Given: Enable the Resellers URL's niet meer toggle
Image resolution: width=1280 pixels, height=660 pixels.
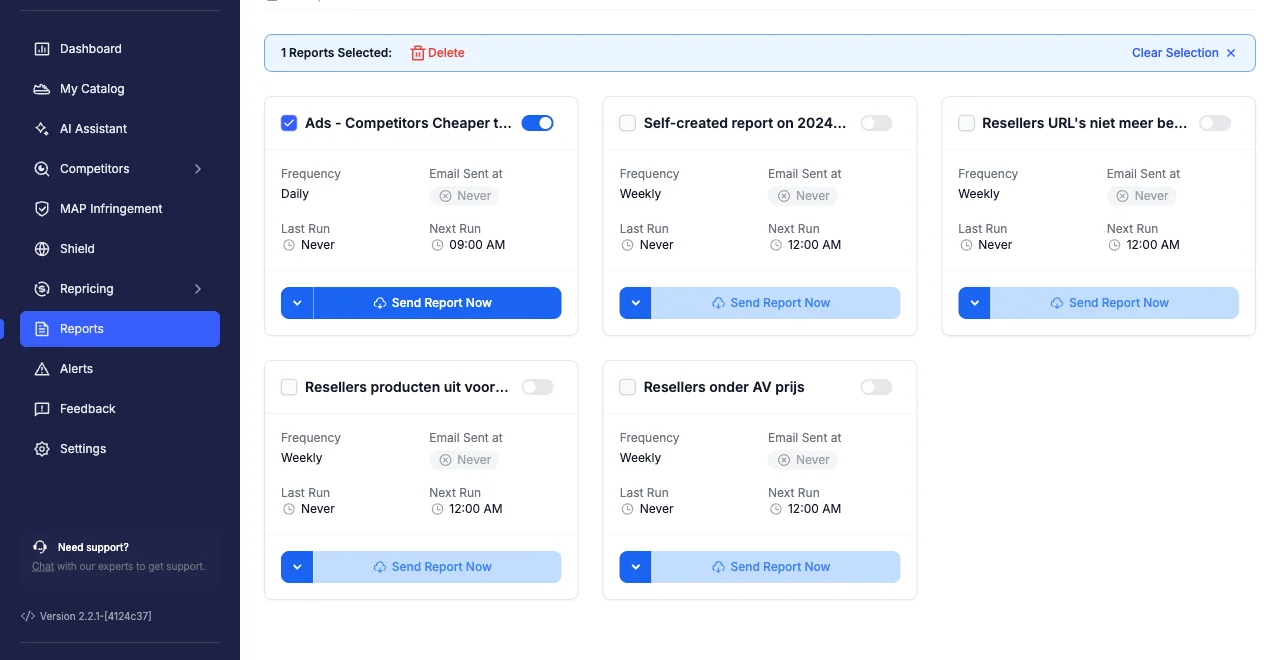Looking at the screenshot, I should pos(1215,123).
